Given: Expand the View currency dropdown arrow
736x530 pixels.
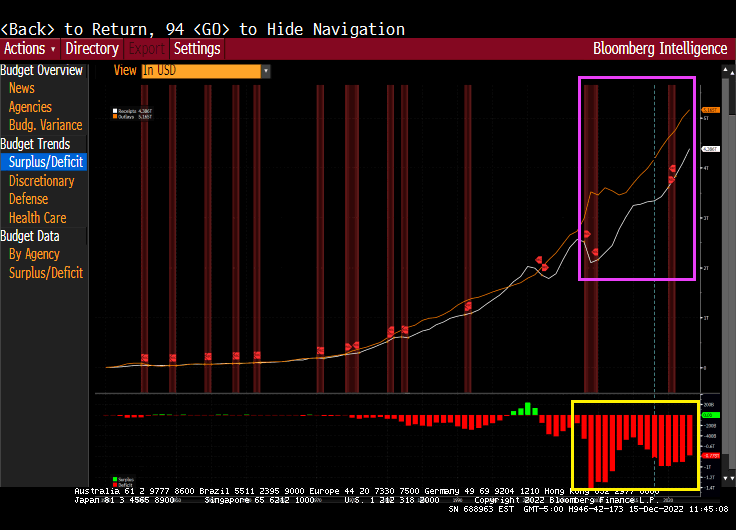Looking at the screenshot, I should (x=266, y=71).
